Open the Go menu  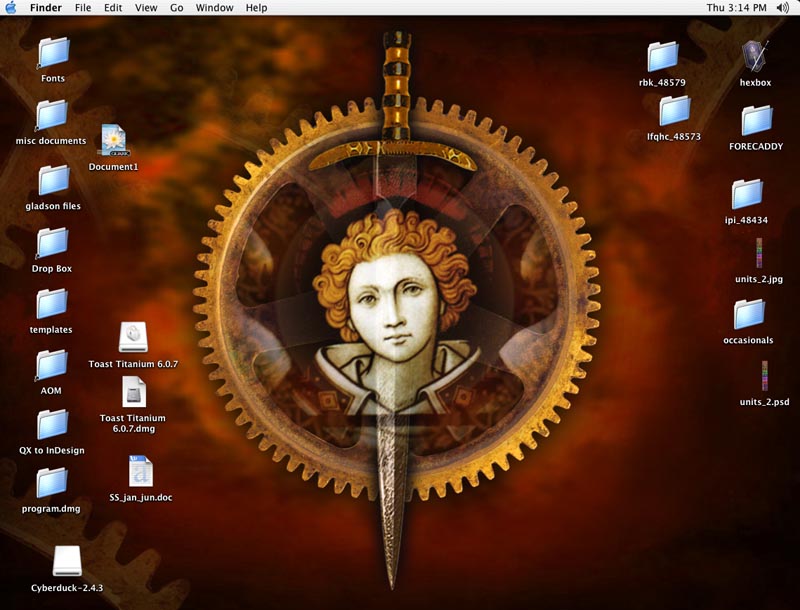[176, 8]
